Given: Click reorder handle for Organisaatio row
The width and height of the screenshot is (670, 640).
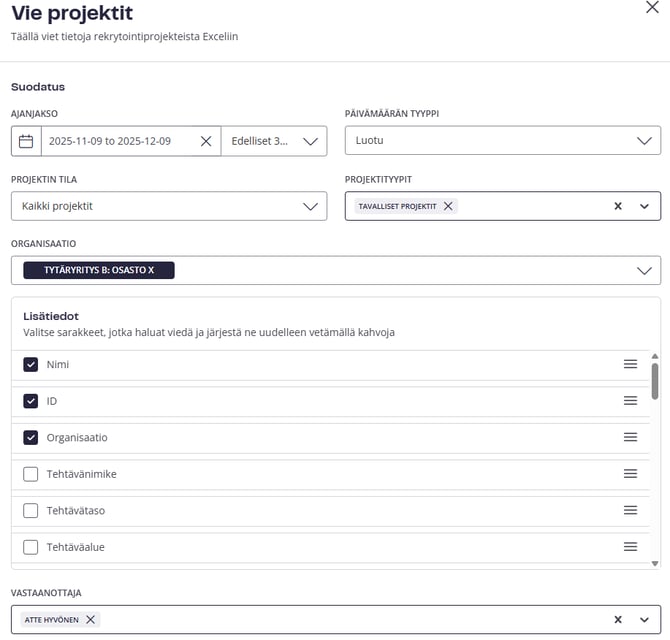Looking at the screenshot, I should 630,437.
